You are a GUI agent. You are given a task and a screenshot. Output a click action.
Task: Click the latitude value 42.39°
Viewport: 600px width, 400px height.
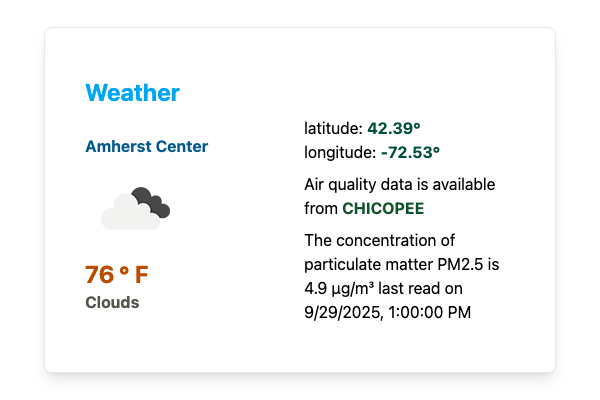pyautogui.click(x=394, y=128)
